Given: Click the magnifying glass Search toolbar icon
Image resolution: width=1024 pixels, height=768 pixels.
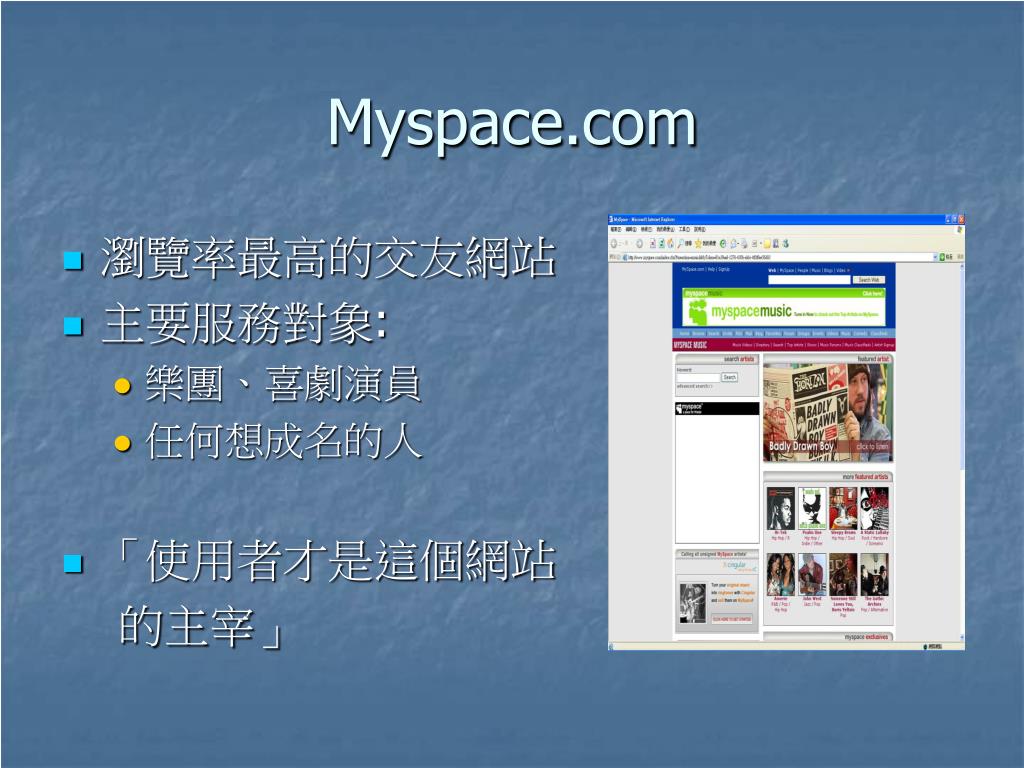Looking at the screenshot, I should click(x=680, y=244).
